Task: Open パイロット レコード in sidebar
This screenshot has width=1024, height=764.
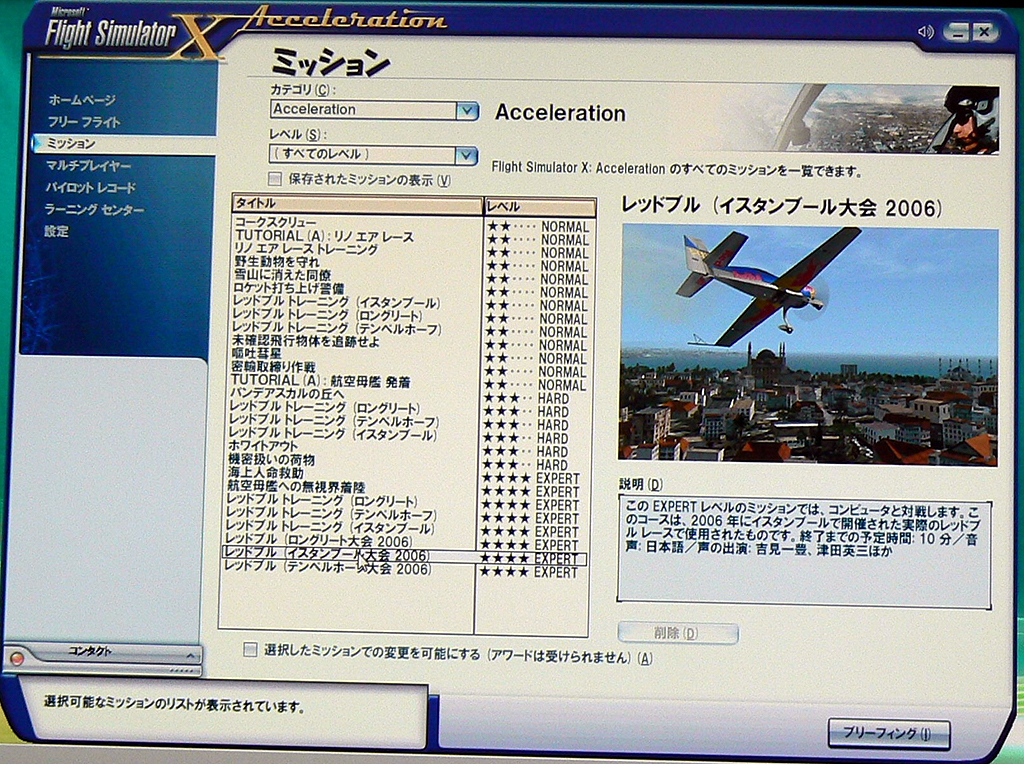Action: tap(90, 188)
